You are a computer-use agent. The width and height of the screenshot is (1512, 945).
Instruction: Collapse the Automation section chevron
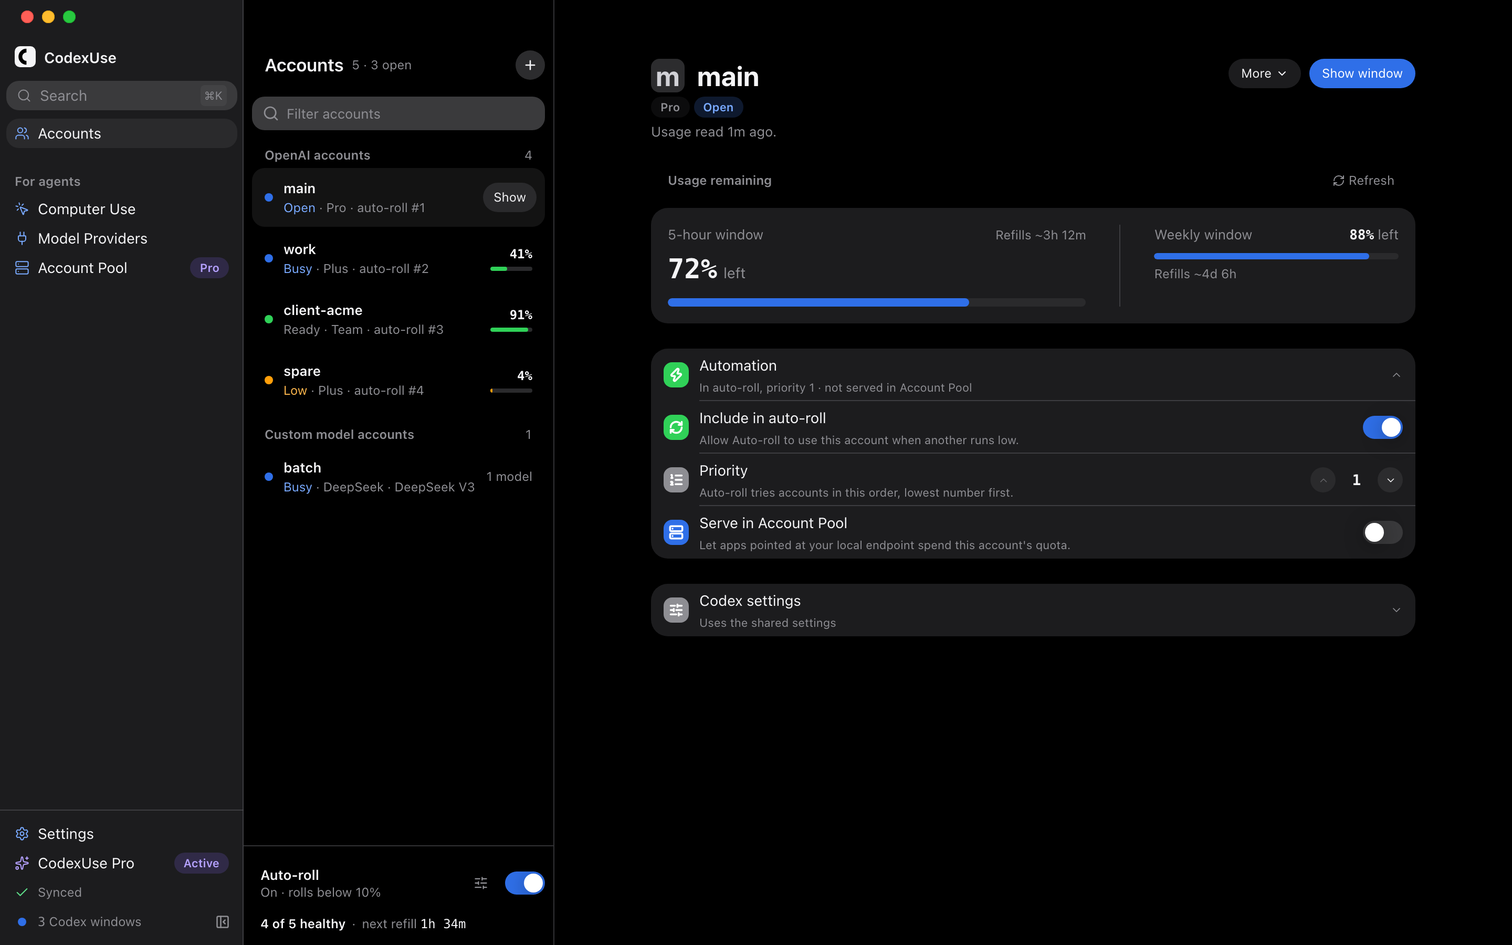point(1396,375)
